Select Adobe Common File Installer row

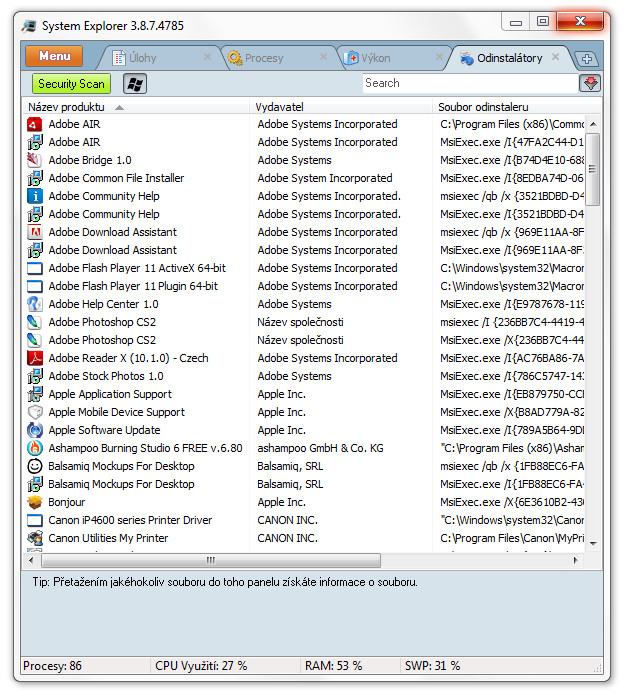[116, 179]
